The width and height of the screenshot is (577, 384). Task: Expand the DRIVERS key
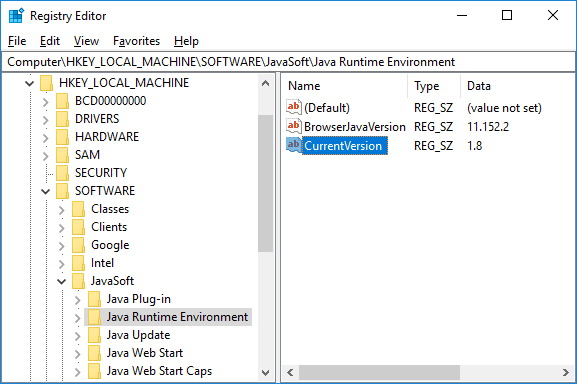pos(46,120)
